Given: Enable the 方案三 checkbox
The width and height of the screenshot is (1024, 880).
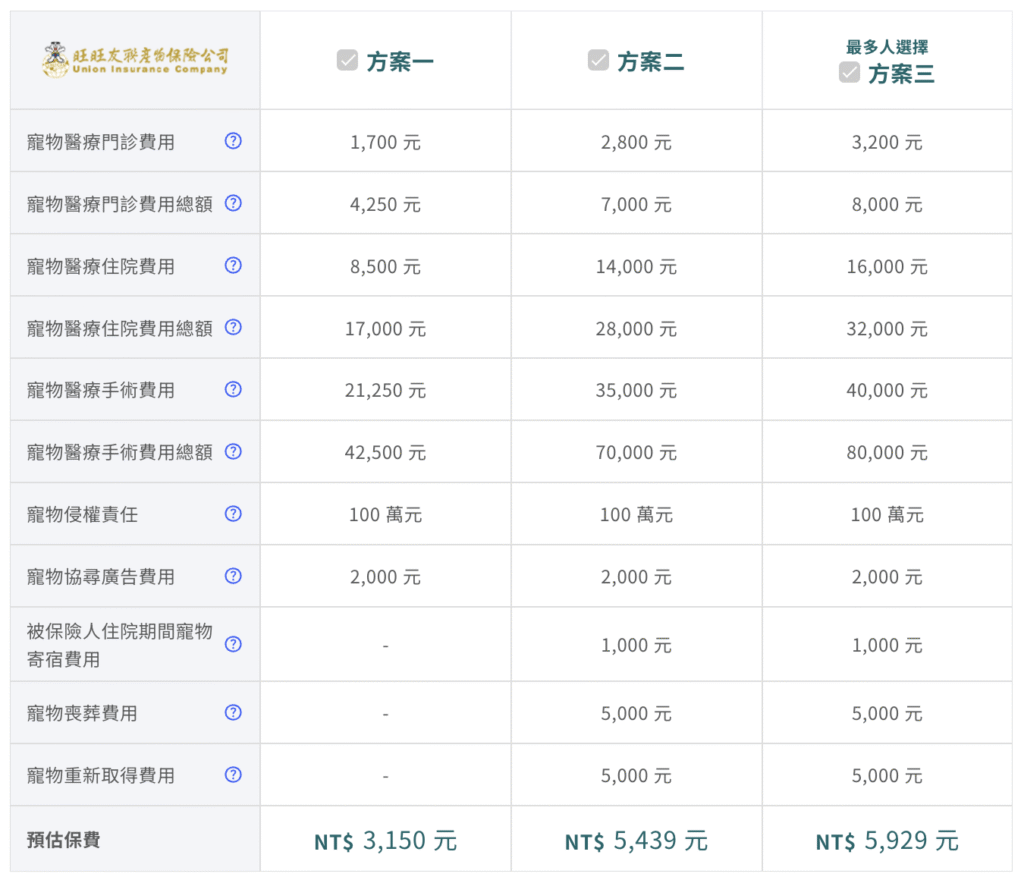Looking at the screenshot, I should [849, 72].
